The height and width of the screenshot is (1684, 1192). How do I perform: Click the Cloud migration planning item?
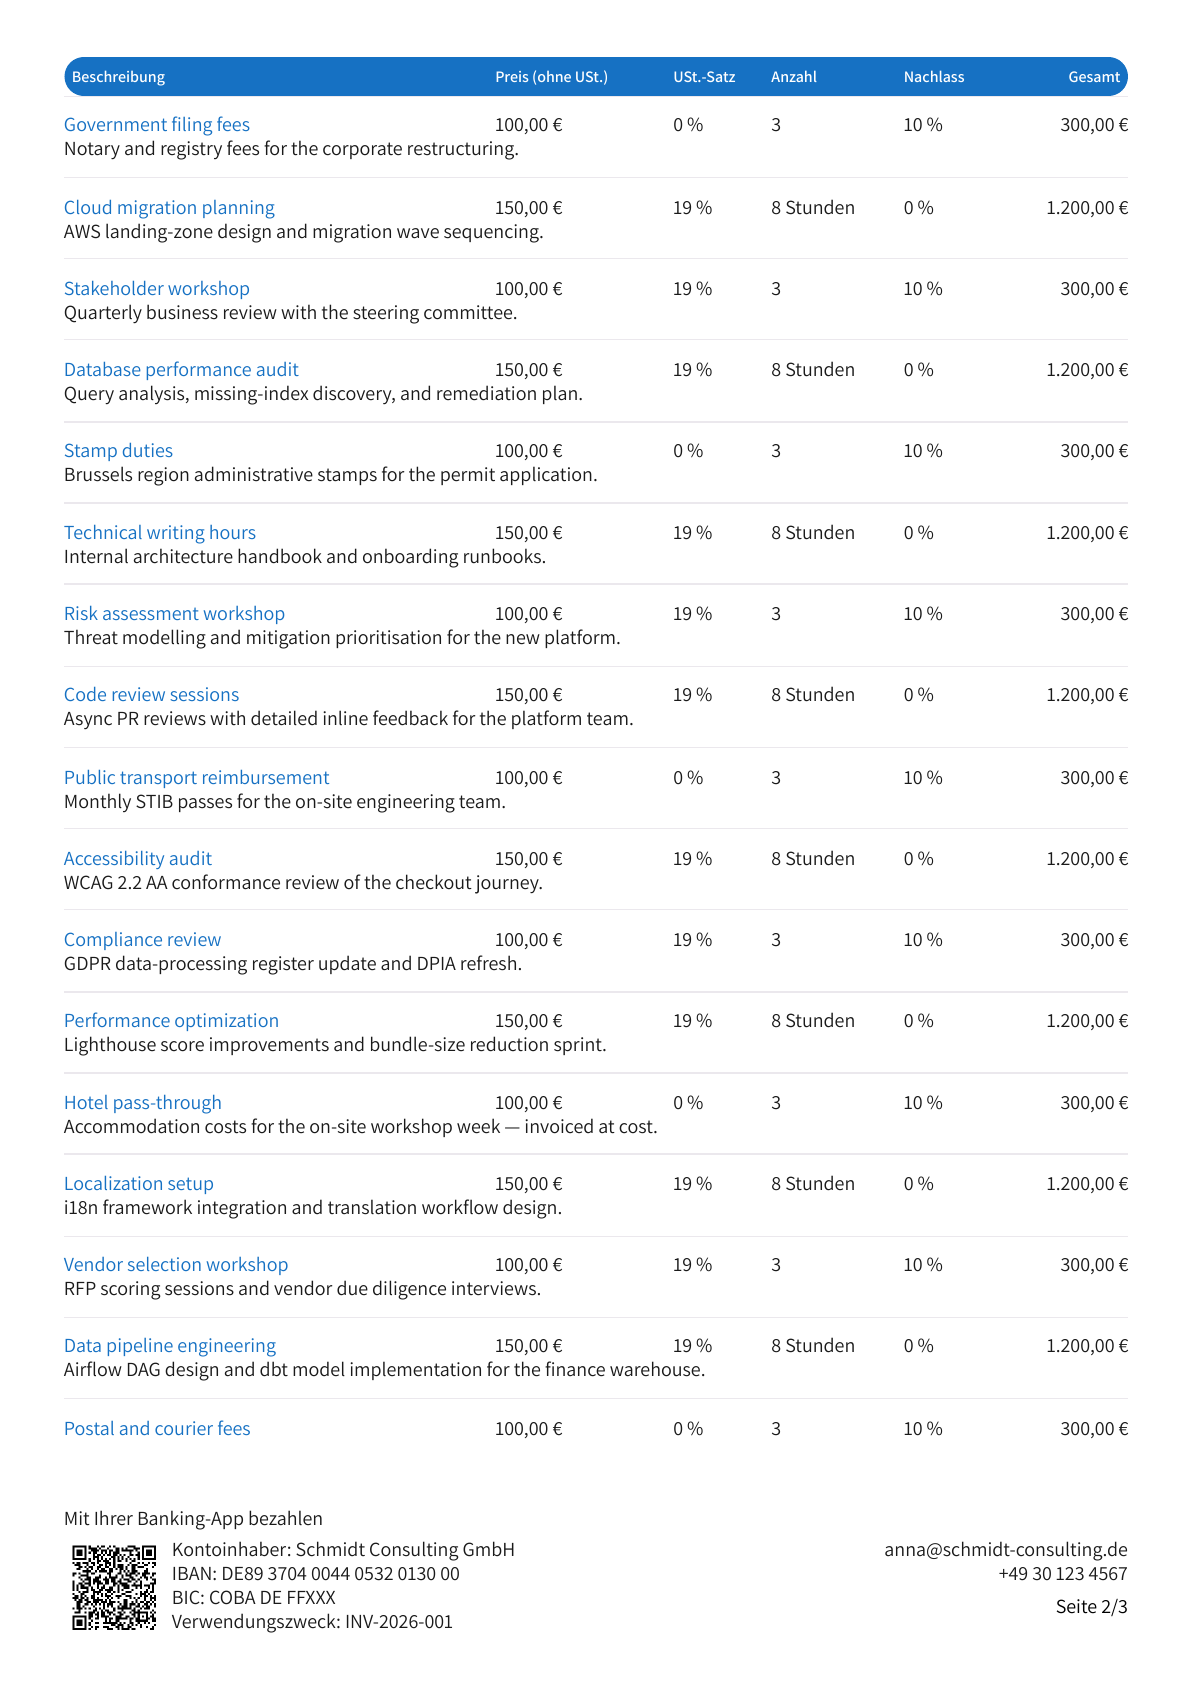click(x=169, y=208)
